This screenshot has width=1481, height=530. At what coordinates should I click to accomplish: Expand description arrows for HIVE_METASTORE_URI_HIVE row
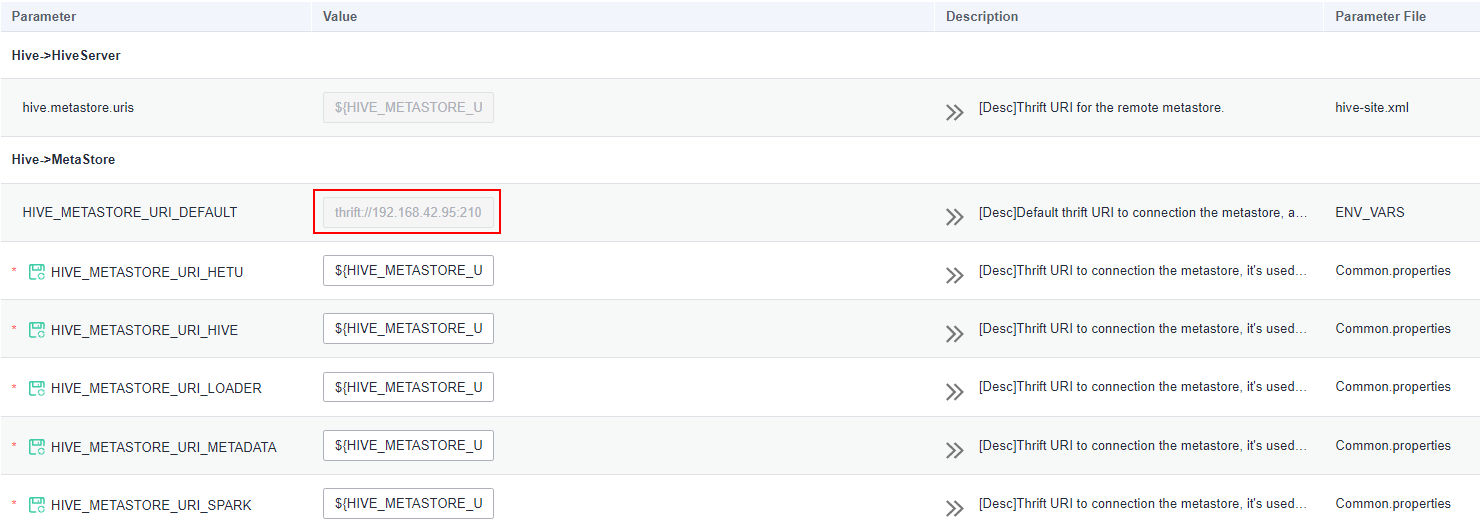pos(955,333)
